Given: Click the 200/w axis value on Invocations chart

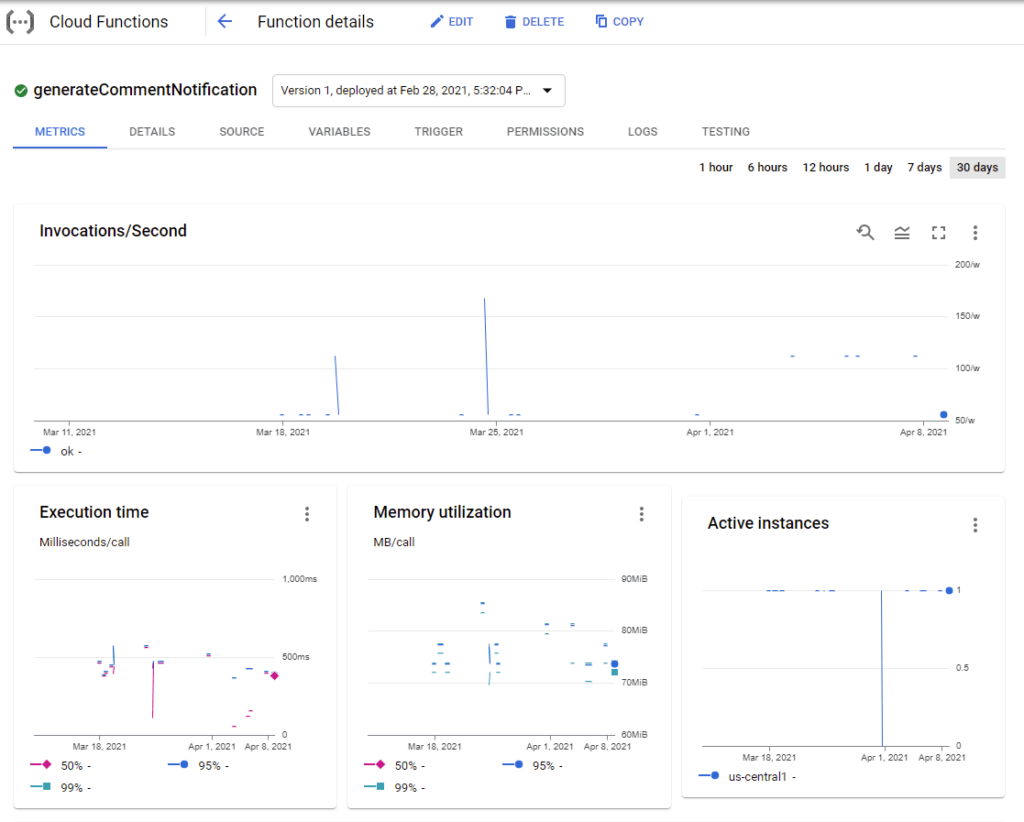Looking at the screenshot, I should 967,264.
